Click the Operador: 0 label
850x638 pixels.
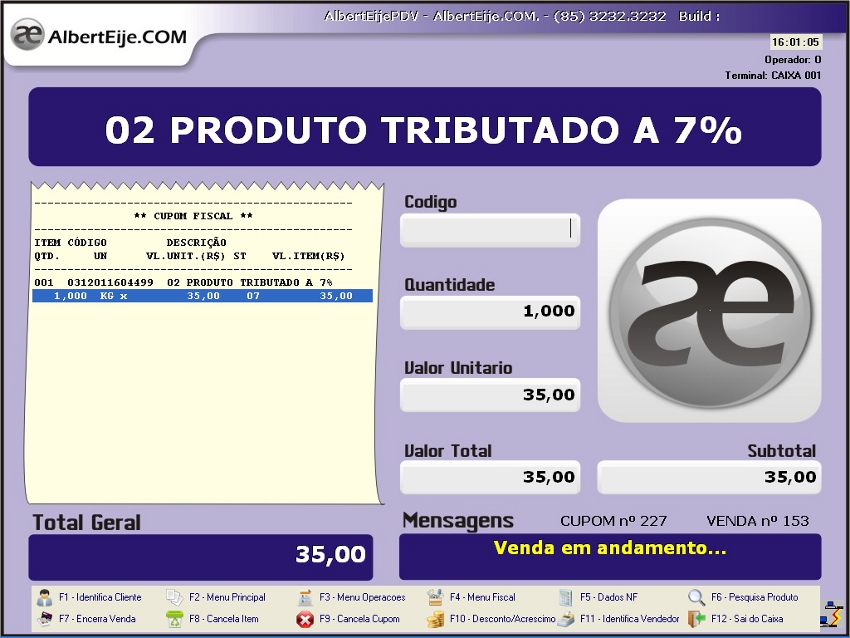pyautogui.click(x=793, y=60)
